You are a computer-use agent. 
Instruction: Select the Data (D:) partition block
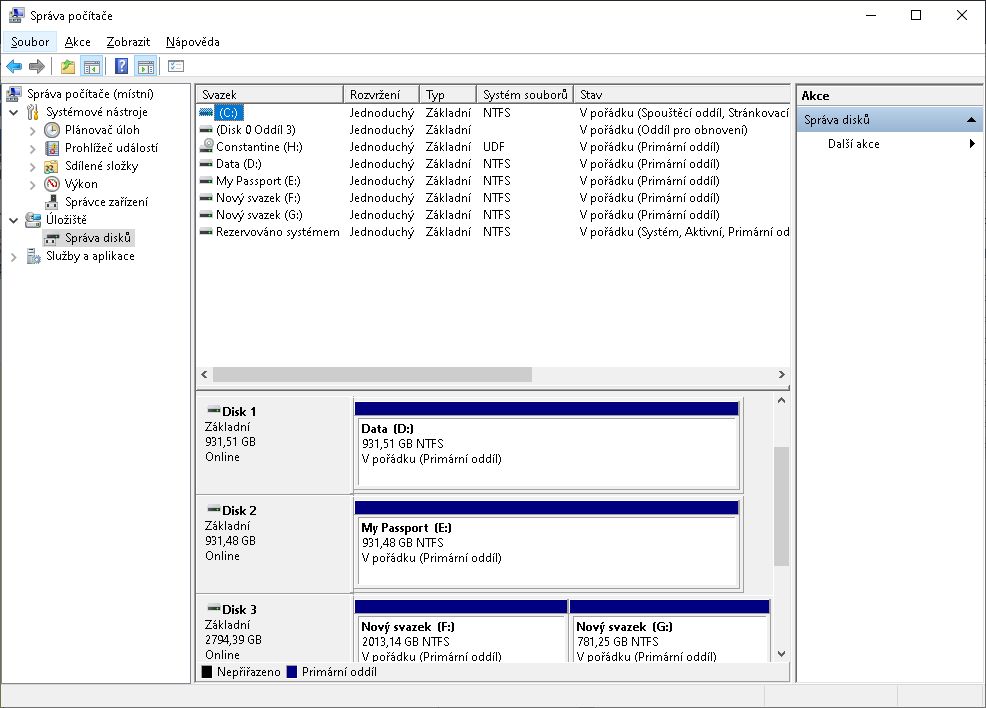tap(546, 445)
